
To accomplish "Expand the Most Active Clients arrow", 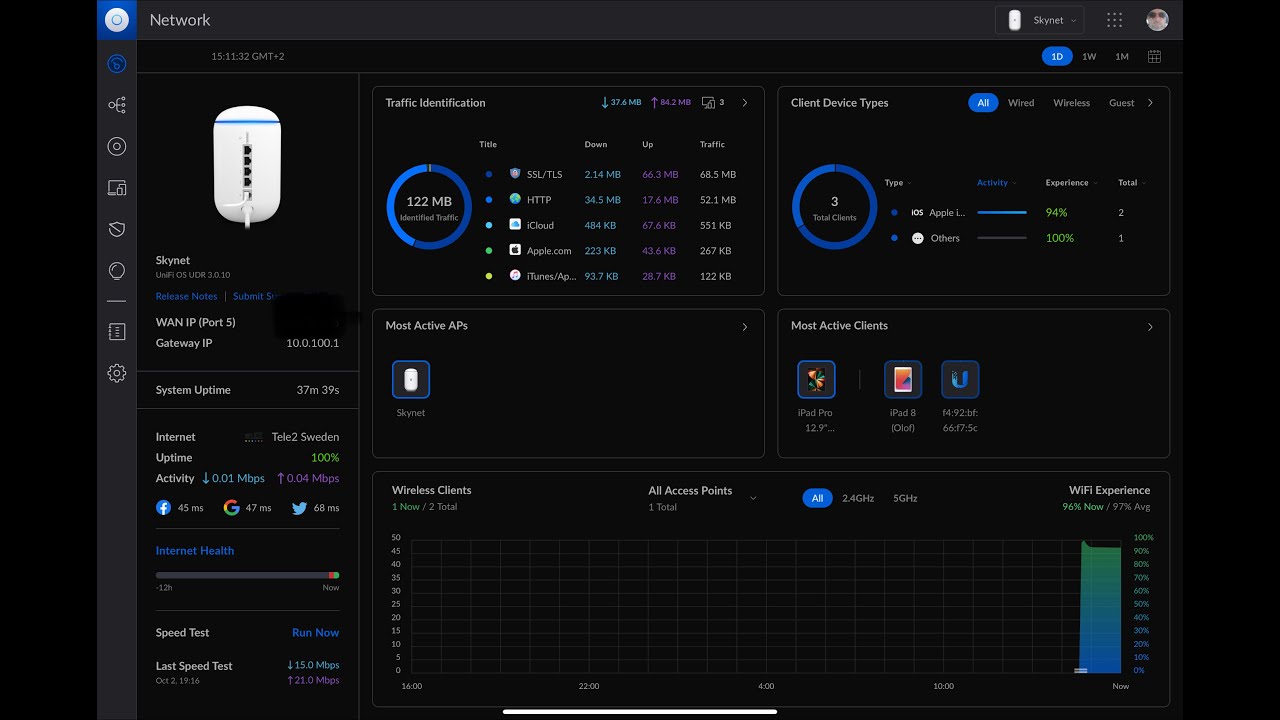I will click(x=1150, y=326).
